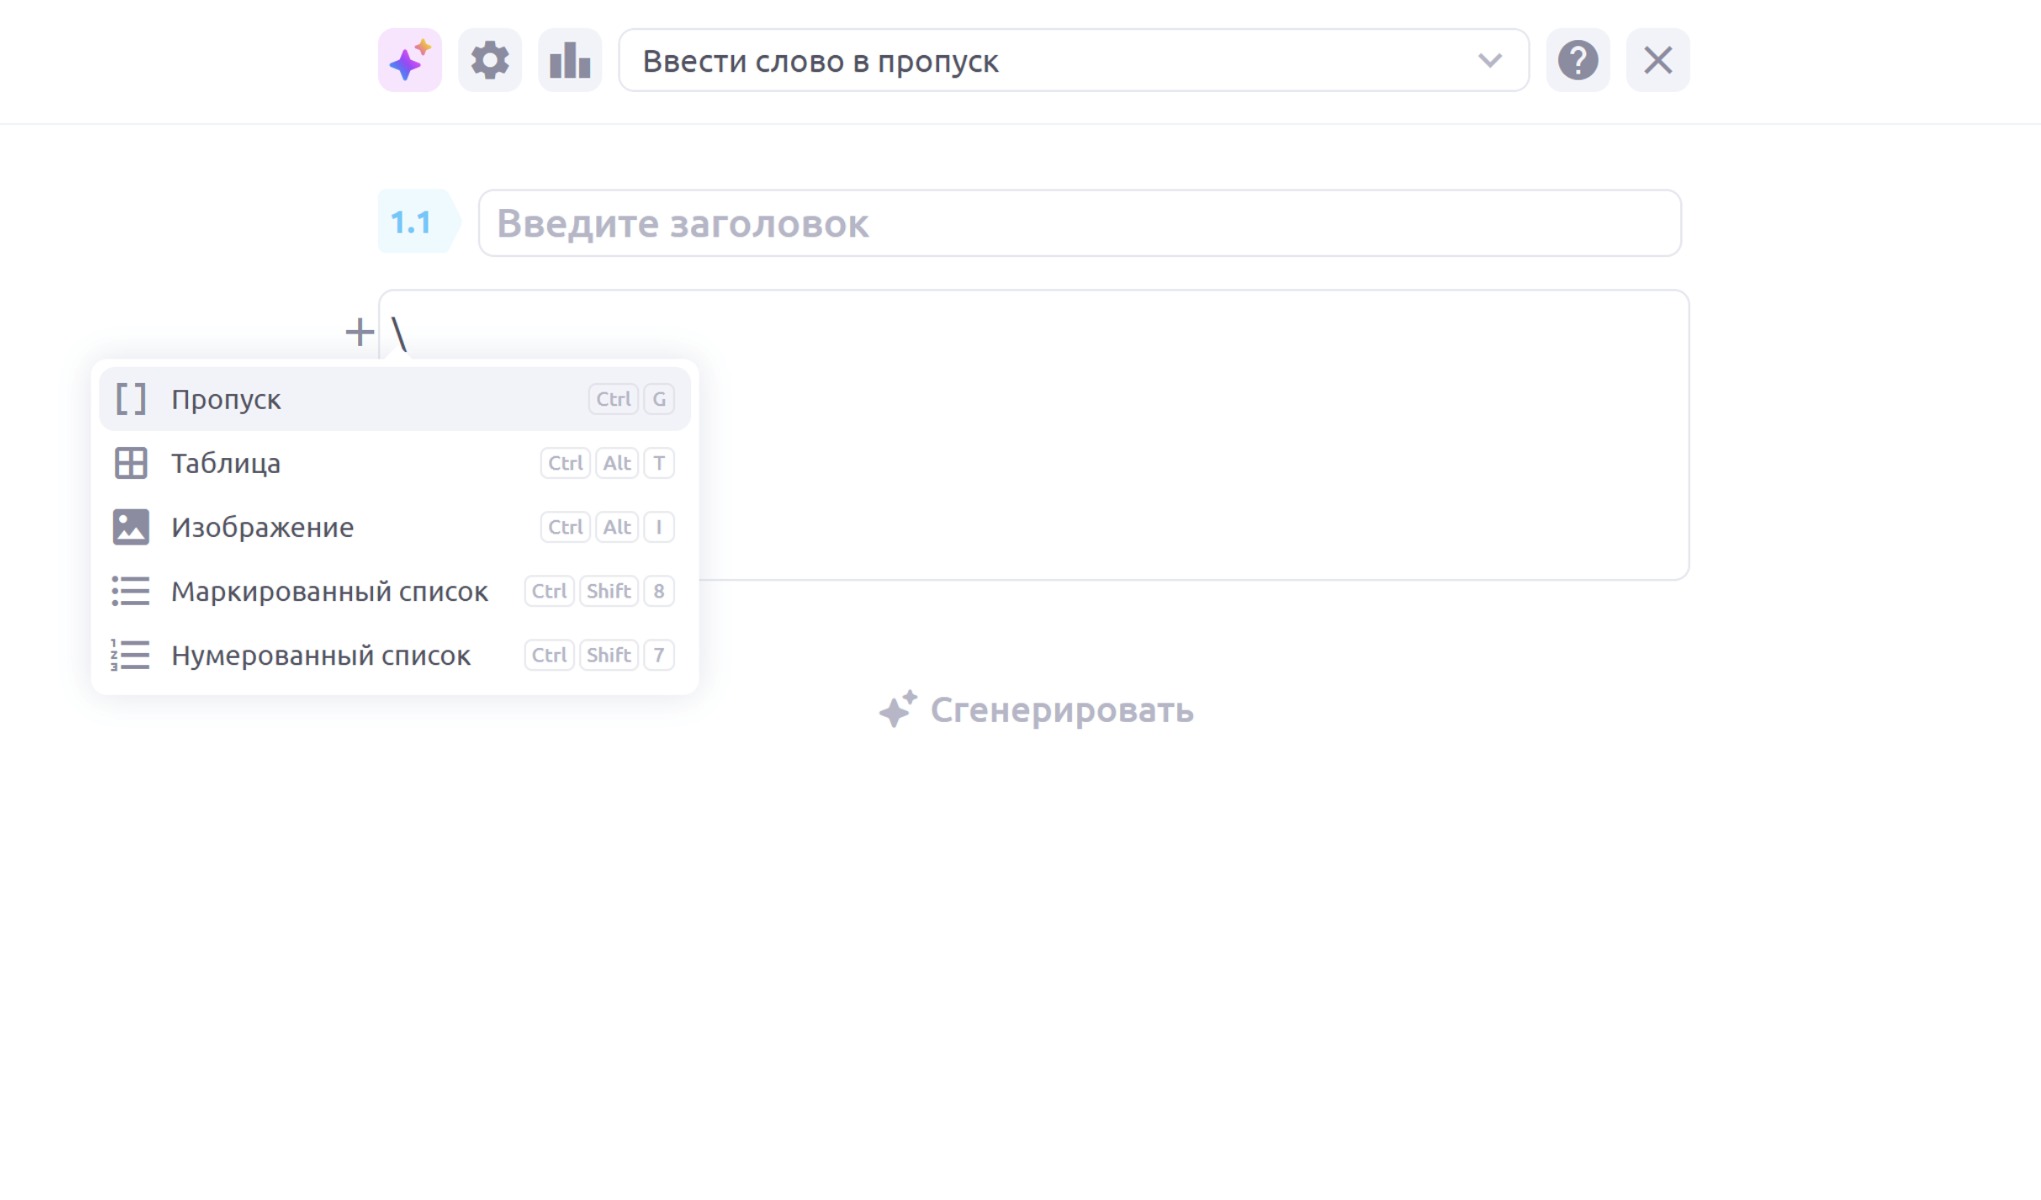Open the settings gear
The image size is (2041, 1200).
[x=490, y=60]
